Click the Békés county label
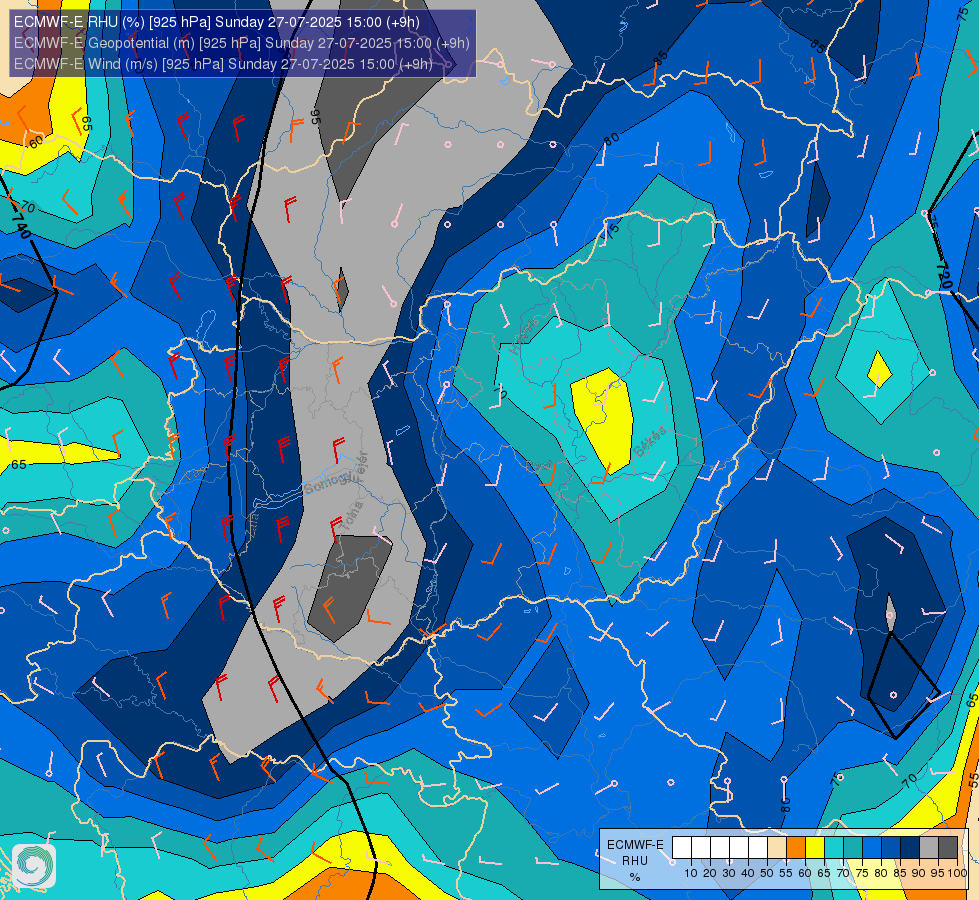This screenshot has height=900, width=979. tap(649, 442)
